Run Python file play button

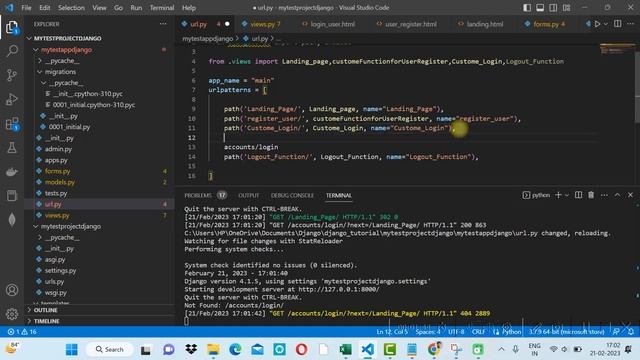[597, 24]
